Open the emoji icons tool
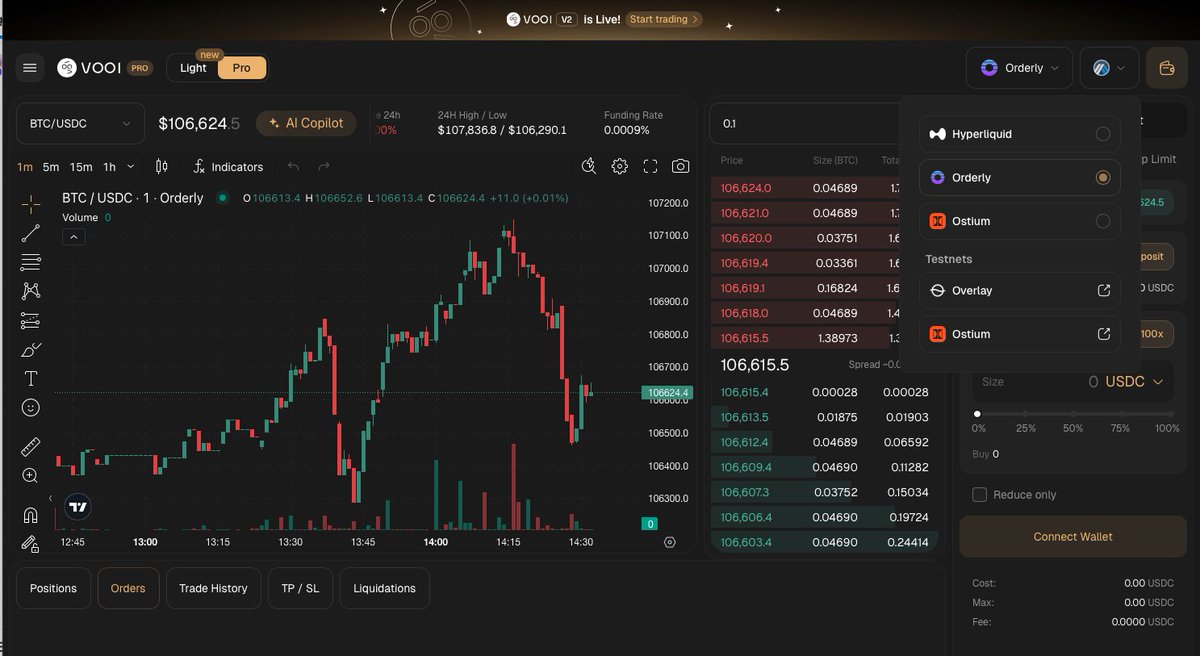The width and height of the screenshot is (1200, 656). coord(31,408)
